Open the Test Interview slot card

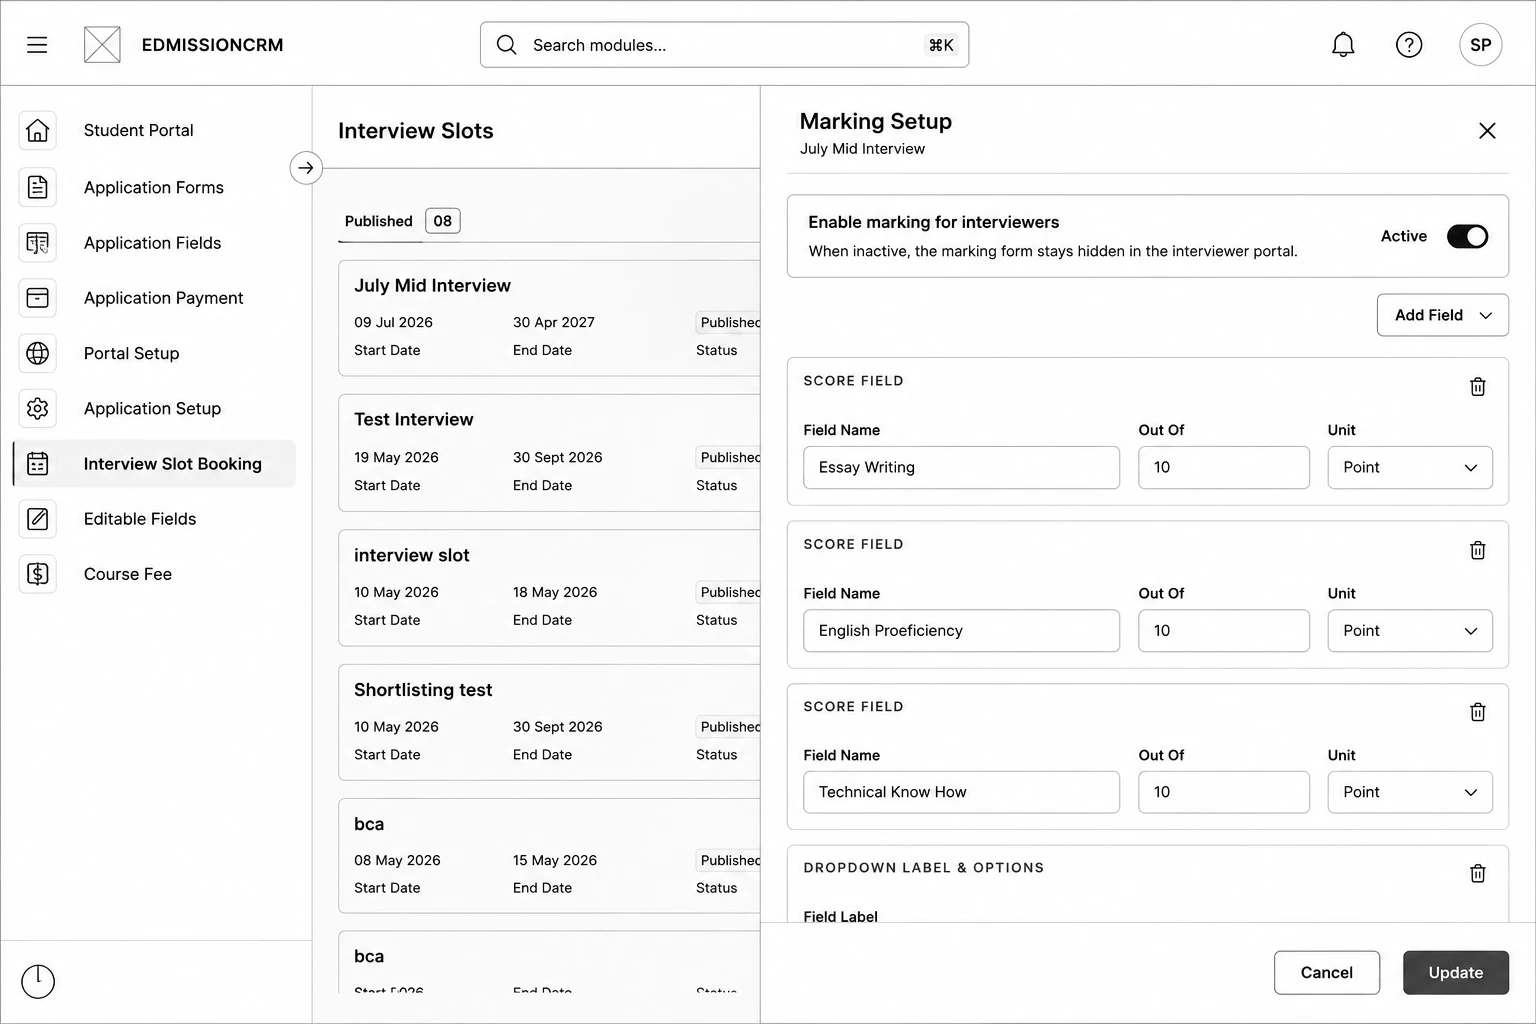pyautogui.click(x=549, y=453)
